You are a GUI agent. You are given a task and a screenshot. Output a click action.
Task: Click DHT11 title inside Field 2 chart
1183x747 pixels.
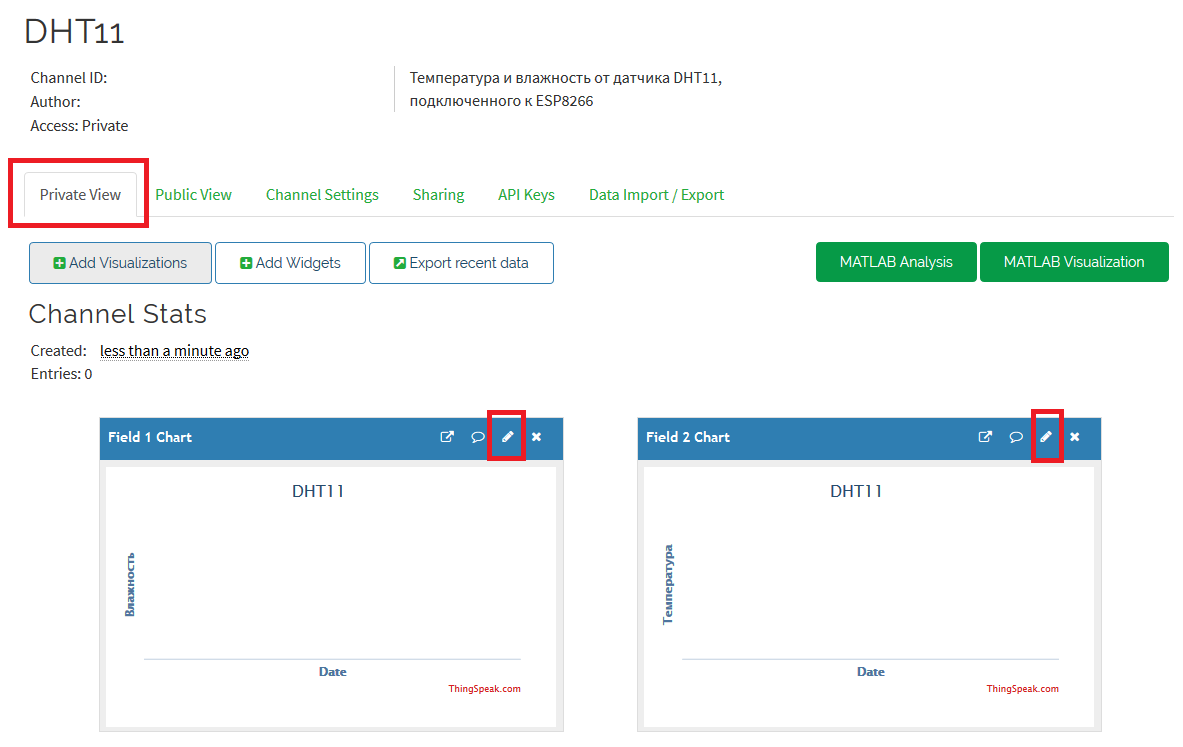(856, 491)
